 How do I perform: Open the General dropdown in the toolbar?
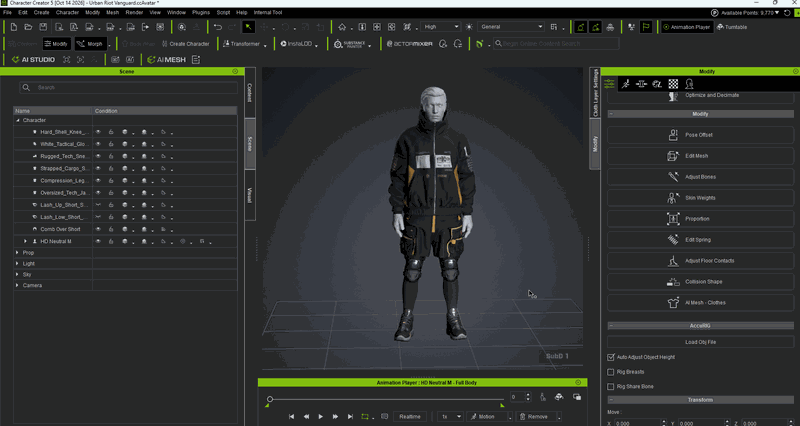coord(511,27)
